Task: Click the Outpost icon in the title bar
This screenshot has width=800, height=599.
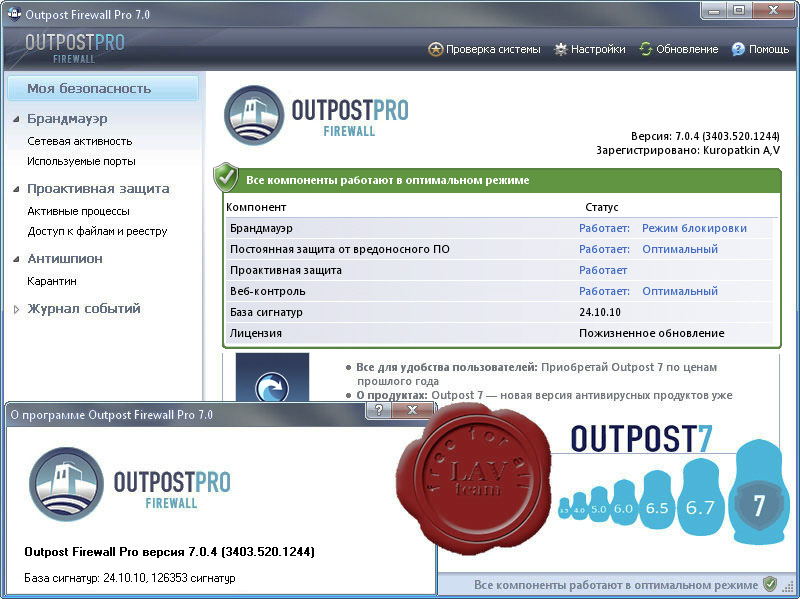Action: pos(15,14)
